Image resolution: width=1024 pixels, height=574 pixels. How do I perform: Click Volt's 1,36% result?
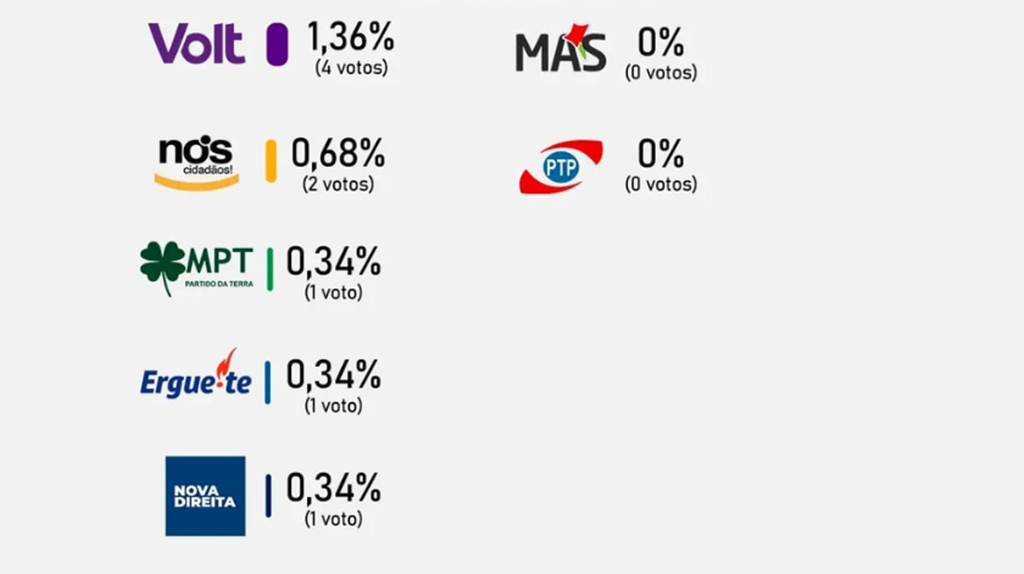pyautogui.click(x=350, y=38)
